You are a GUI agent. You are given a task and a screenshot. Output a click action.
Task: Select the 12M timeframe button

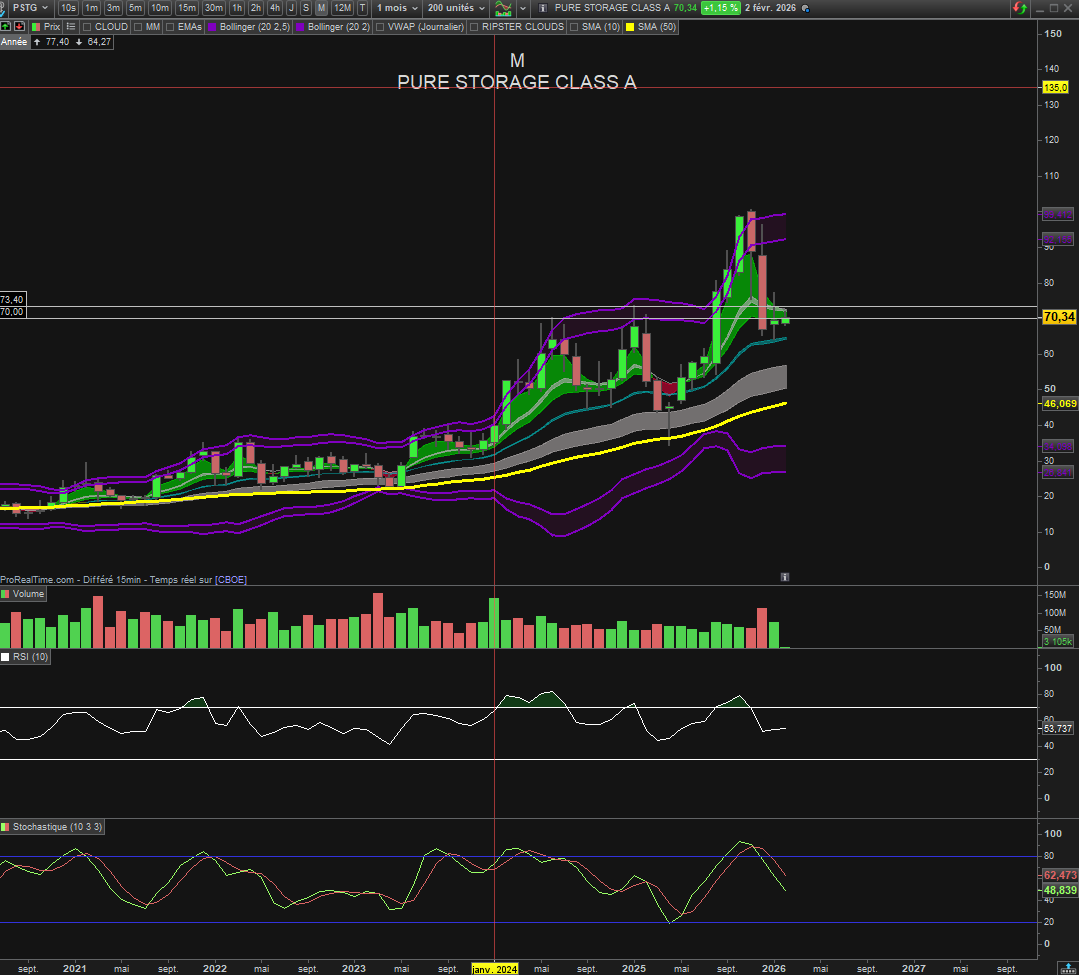(342, 8)
